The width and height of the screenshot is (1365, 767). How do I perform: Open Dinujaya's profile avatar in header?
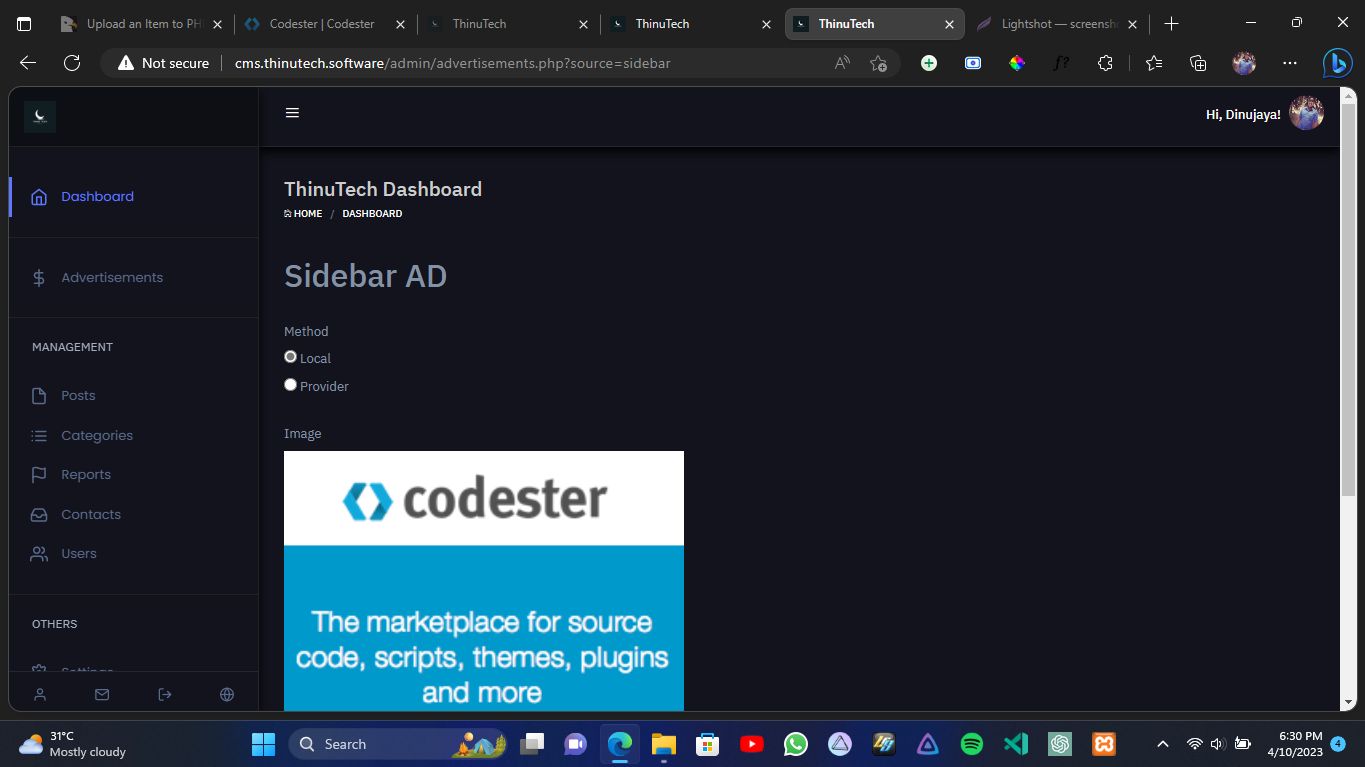(x=1306, y=113)
